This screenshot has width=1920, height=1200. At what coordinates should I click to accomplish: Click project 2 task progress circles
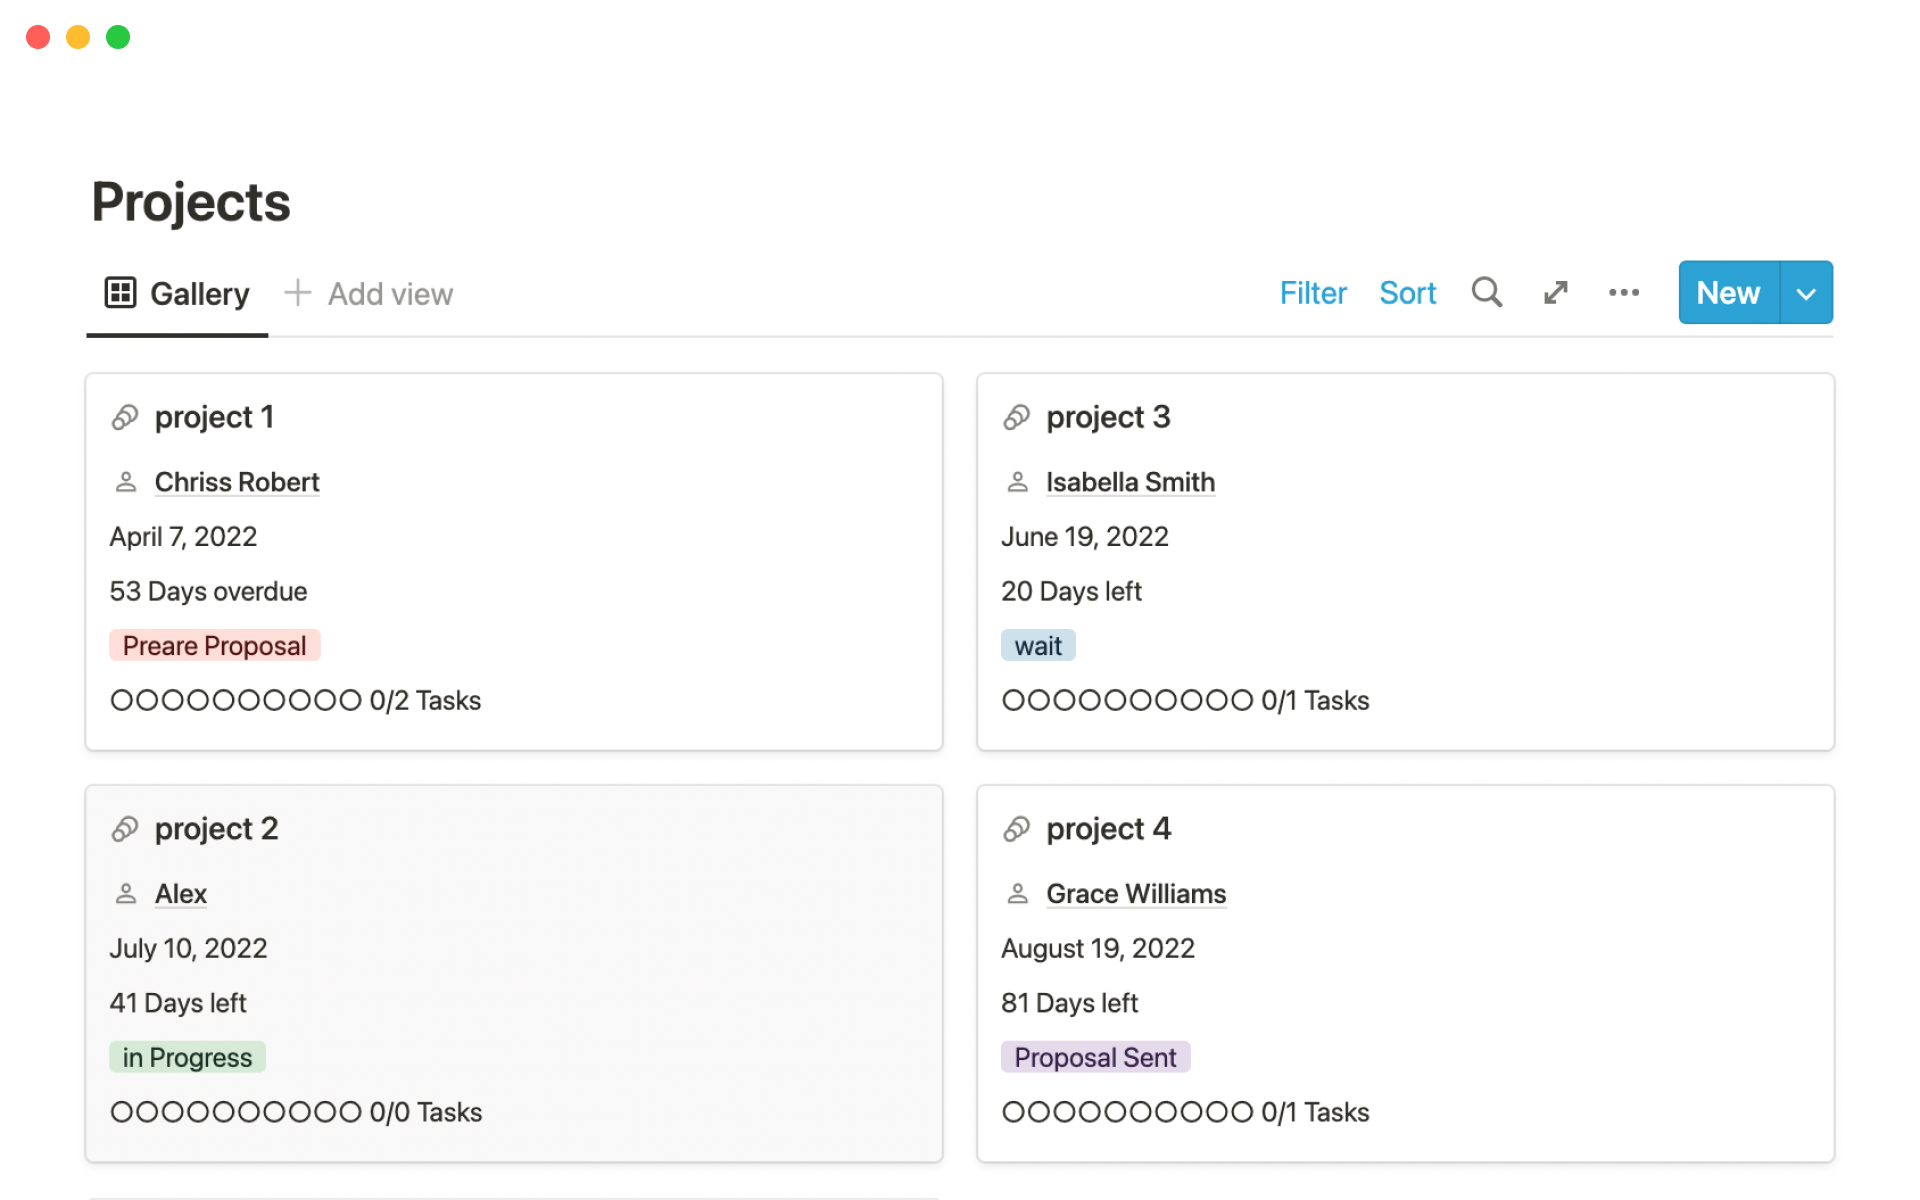(x=236, y=1112)
